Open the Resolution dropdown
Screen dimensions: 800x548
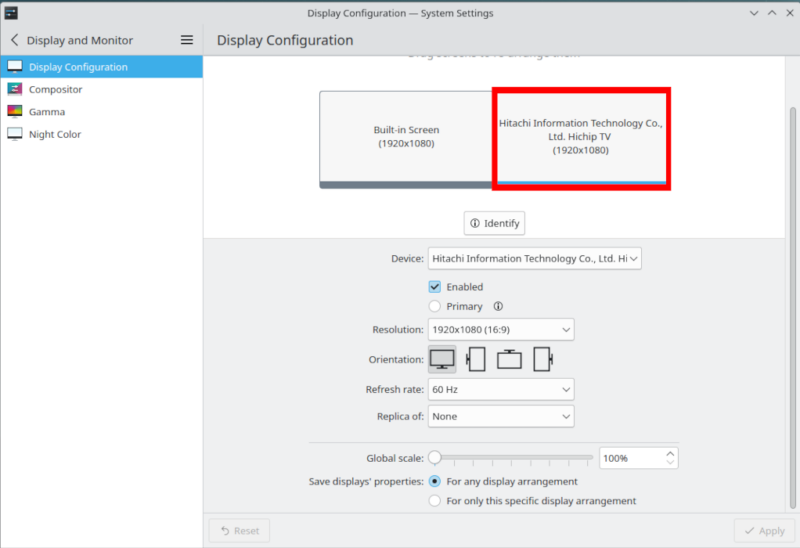click(x=501, y=330)
